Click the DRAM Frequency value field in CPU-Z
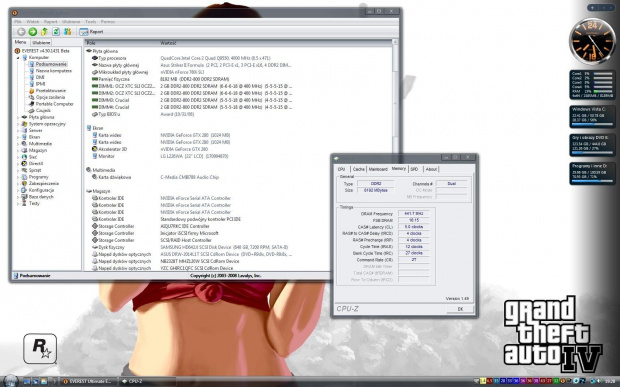This screenshot has height=387, width=620. click(414, 213)
